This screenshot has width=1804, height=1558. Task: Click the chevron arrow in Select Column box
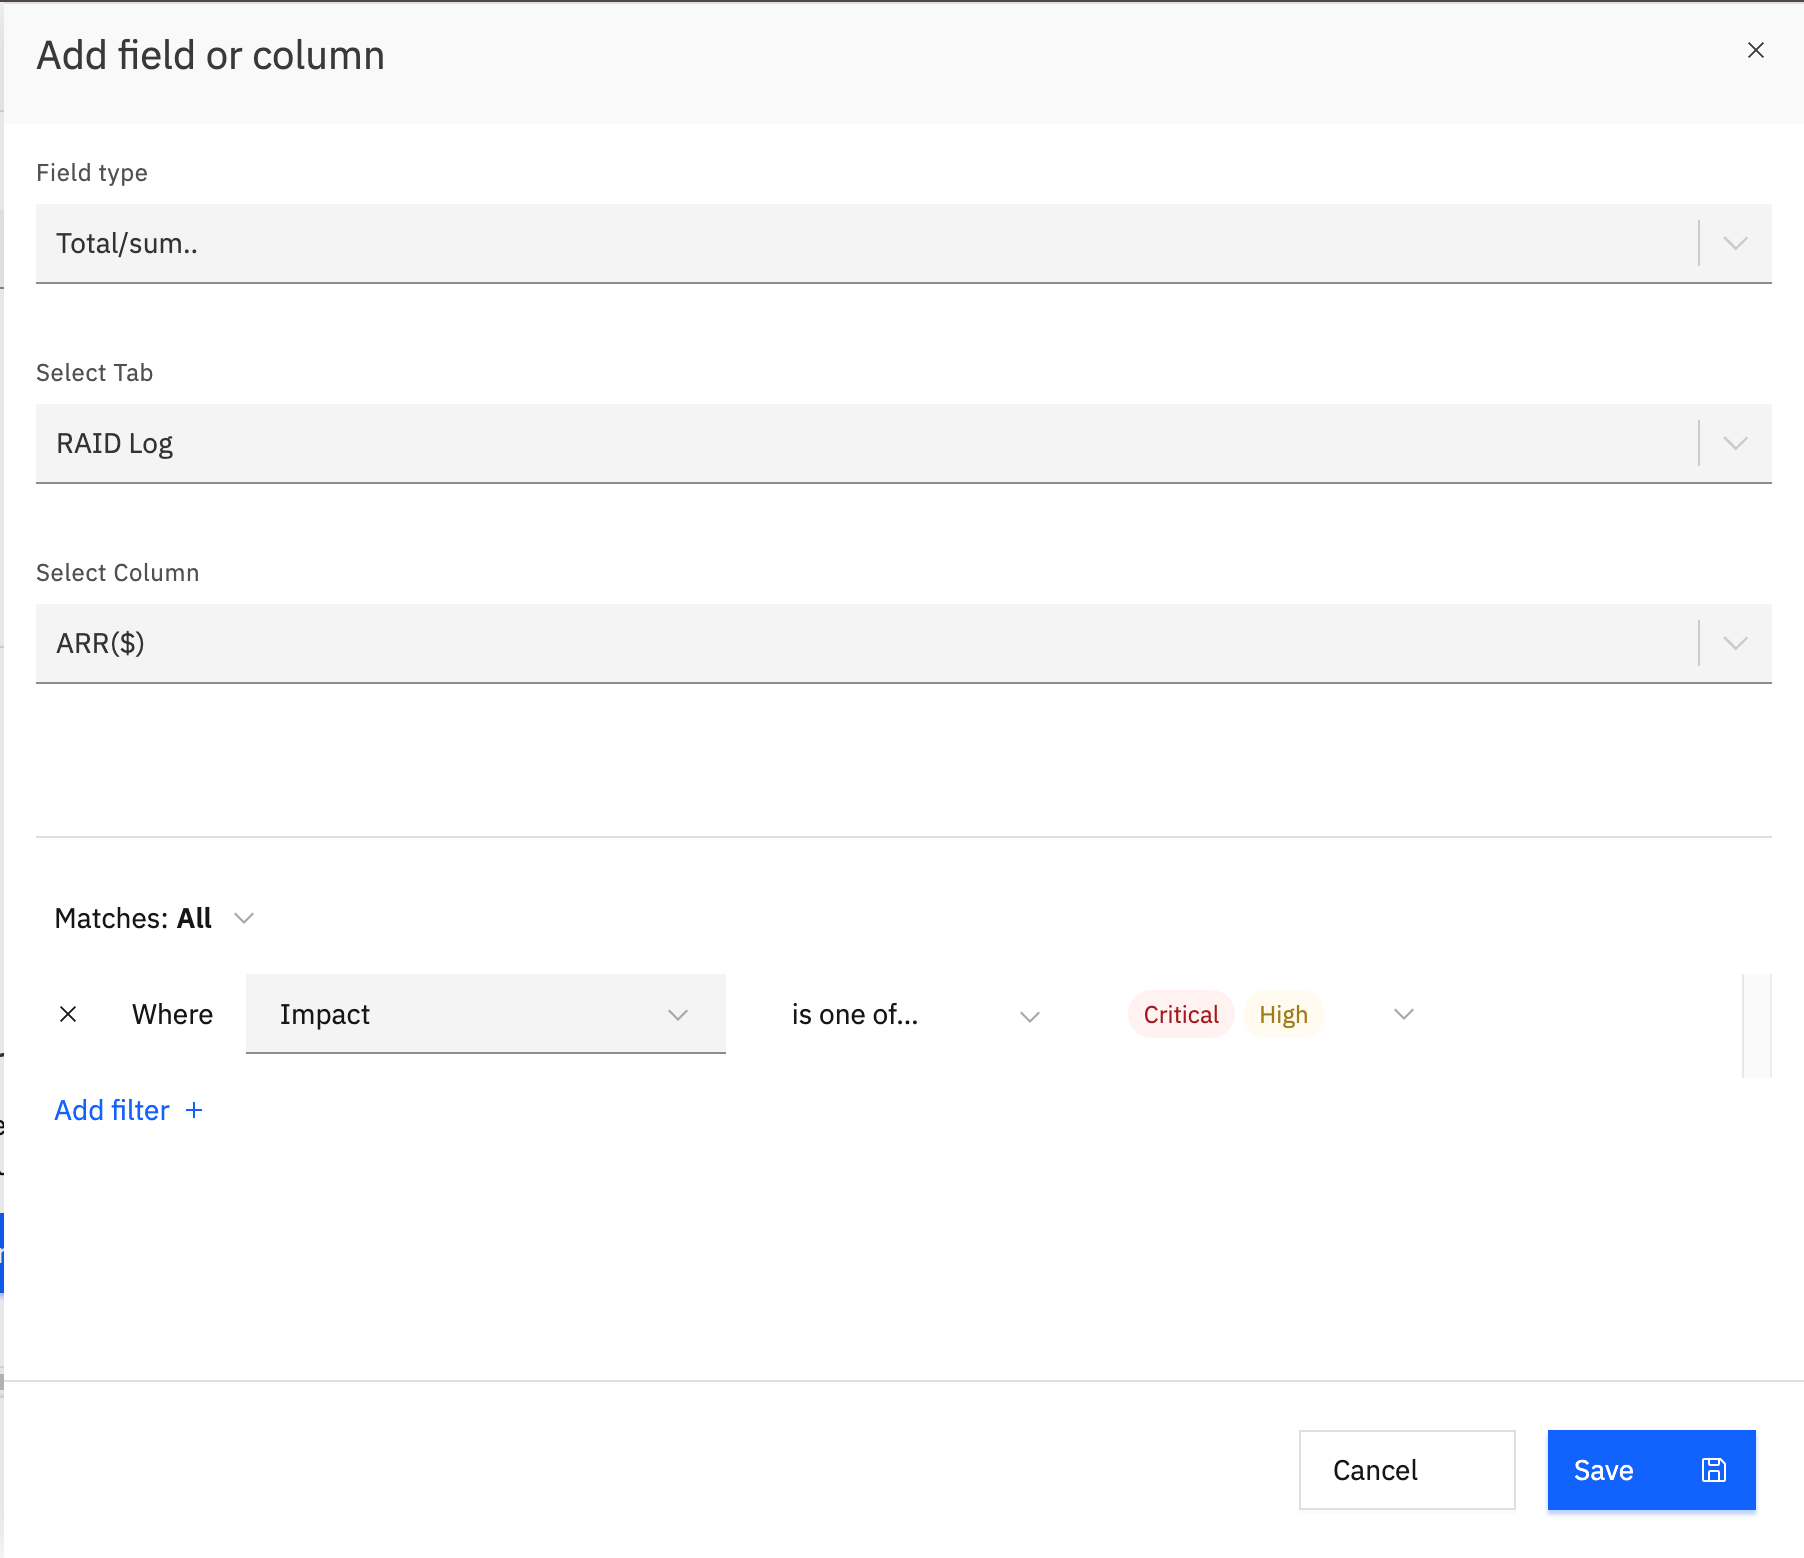tap(1735, 643)
